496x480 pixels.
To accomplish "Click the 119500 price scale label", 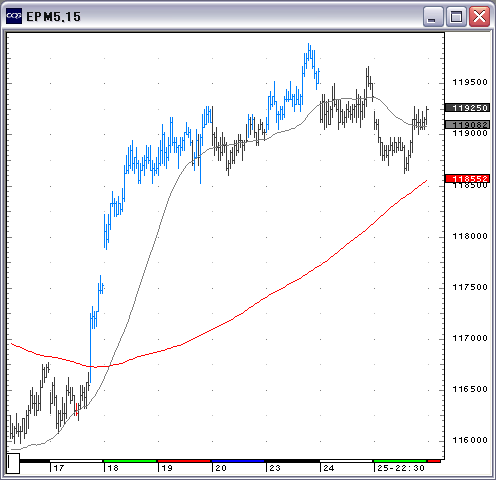I will (470, 82).
